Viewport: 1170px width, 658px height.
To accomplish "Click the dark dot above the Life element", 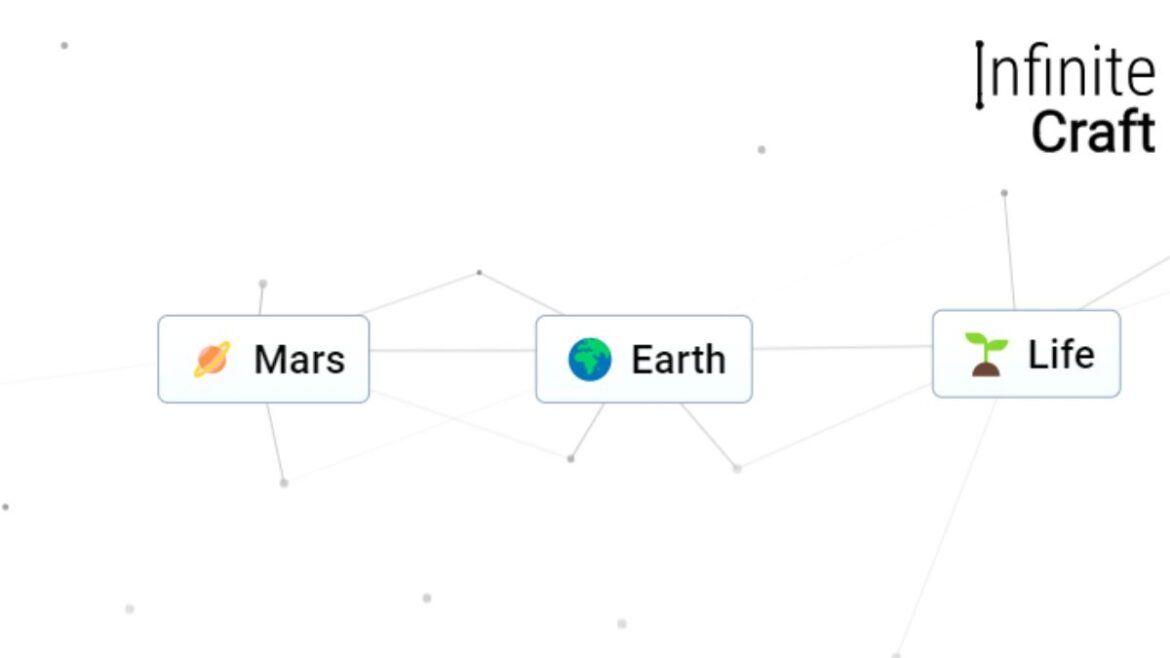I will (x=1004, y=193).
